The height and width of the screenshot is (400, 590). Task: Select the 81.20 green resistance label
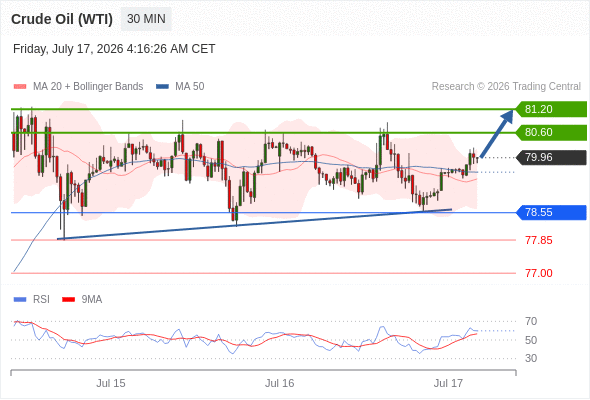(551, 109)
